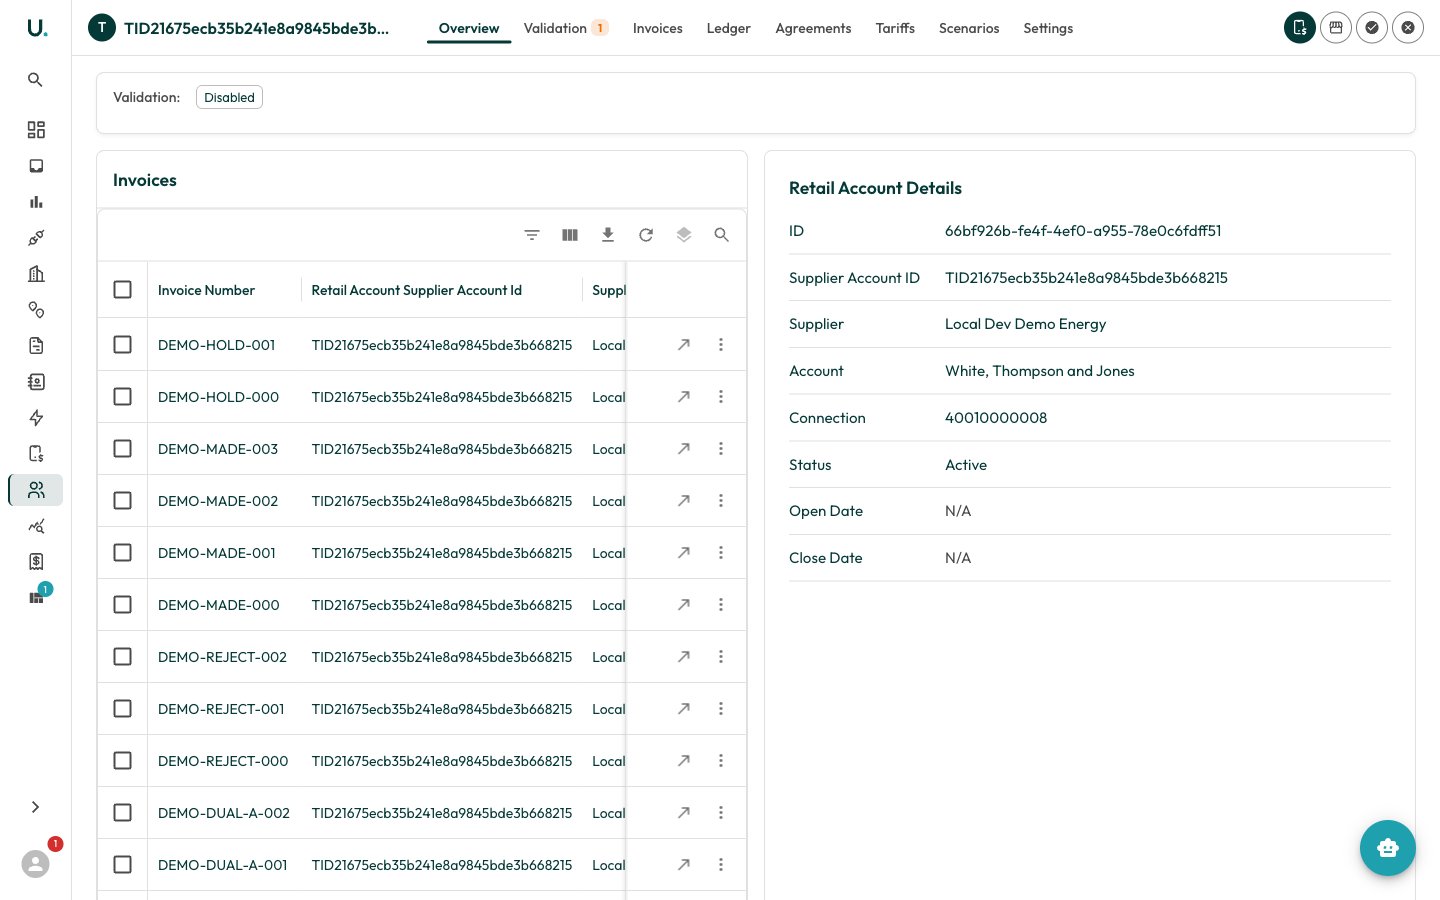Open the sidebar icon with notification badge

pyautogui.click(x=37, y=597)
